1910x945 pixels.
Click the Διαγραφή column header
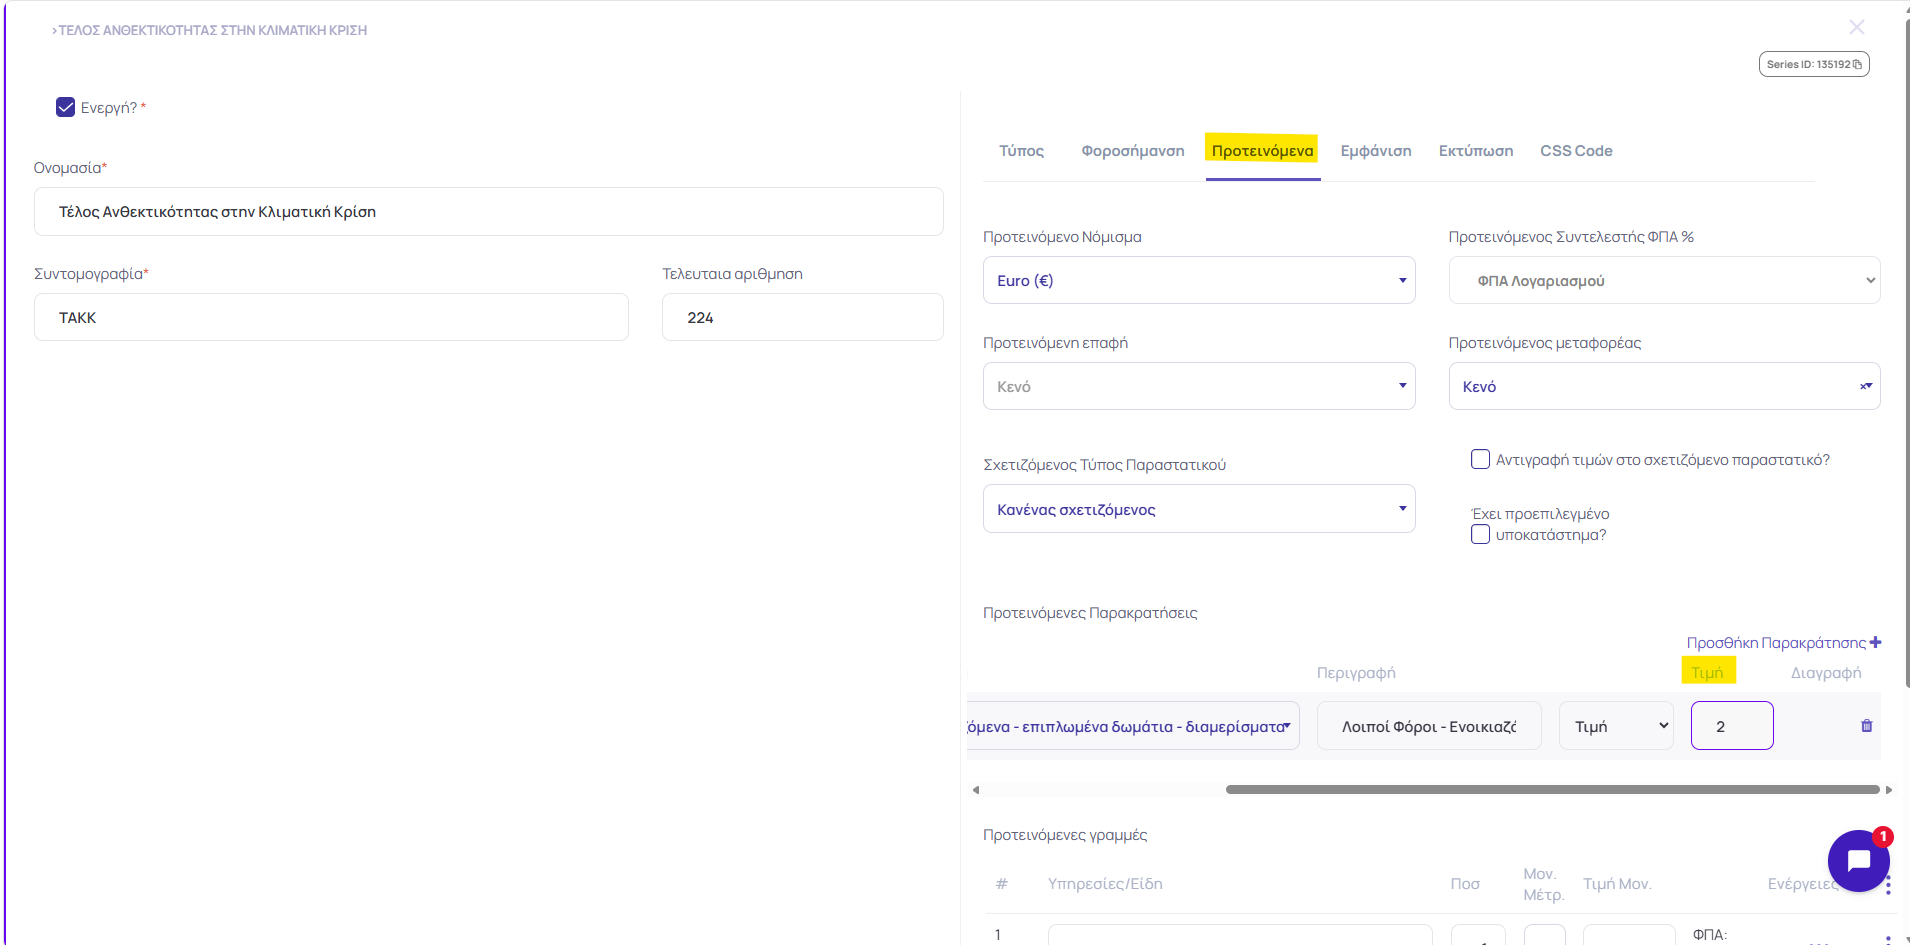pos(1826,672)
